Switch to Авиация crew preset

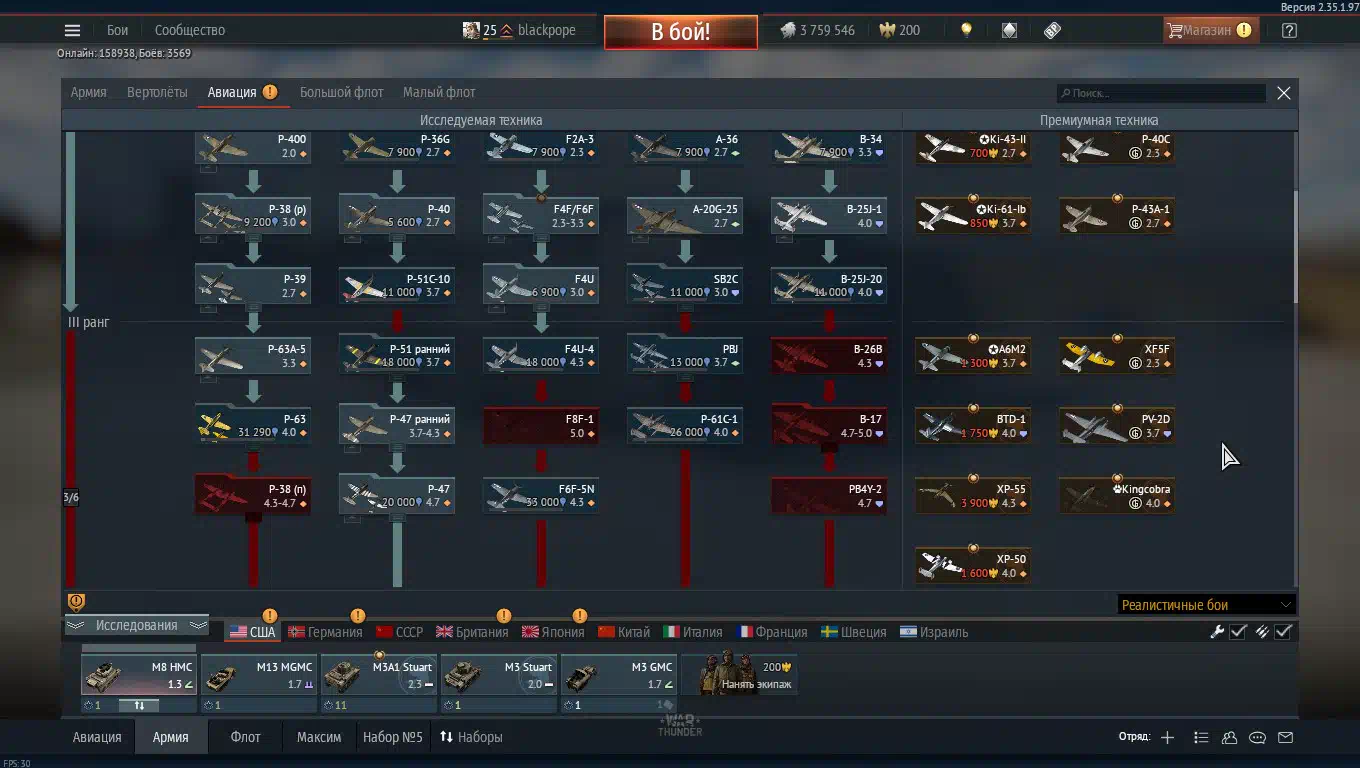pos(97,737)
